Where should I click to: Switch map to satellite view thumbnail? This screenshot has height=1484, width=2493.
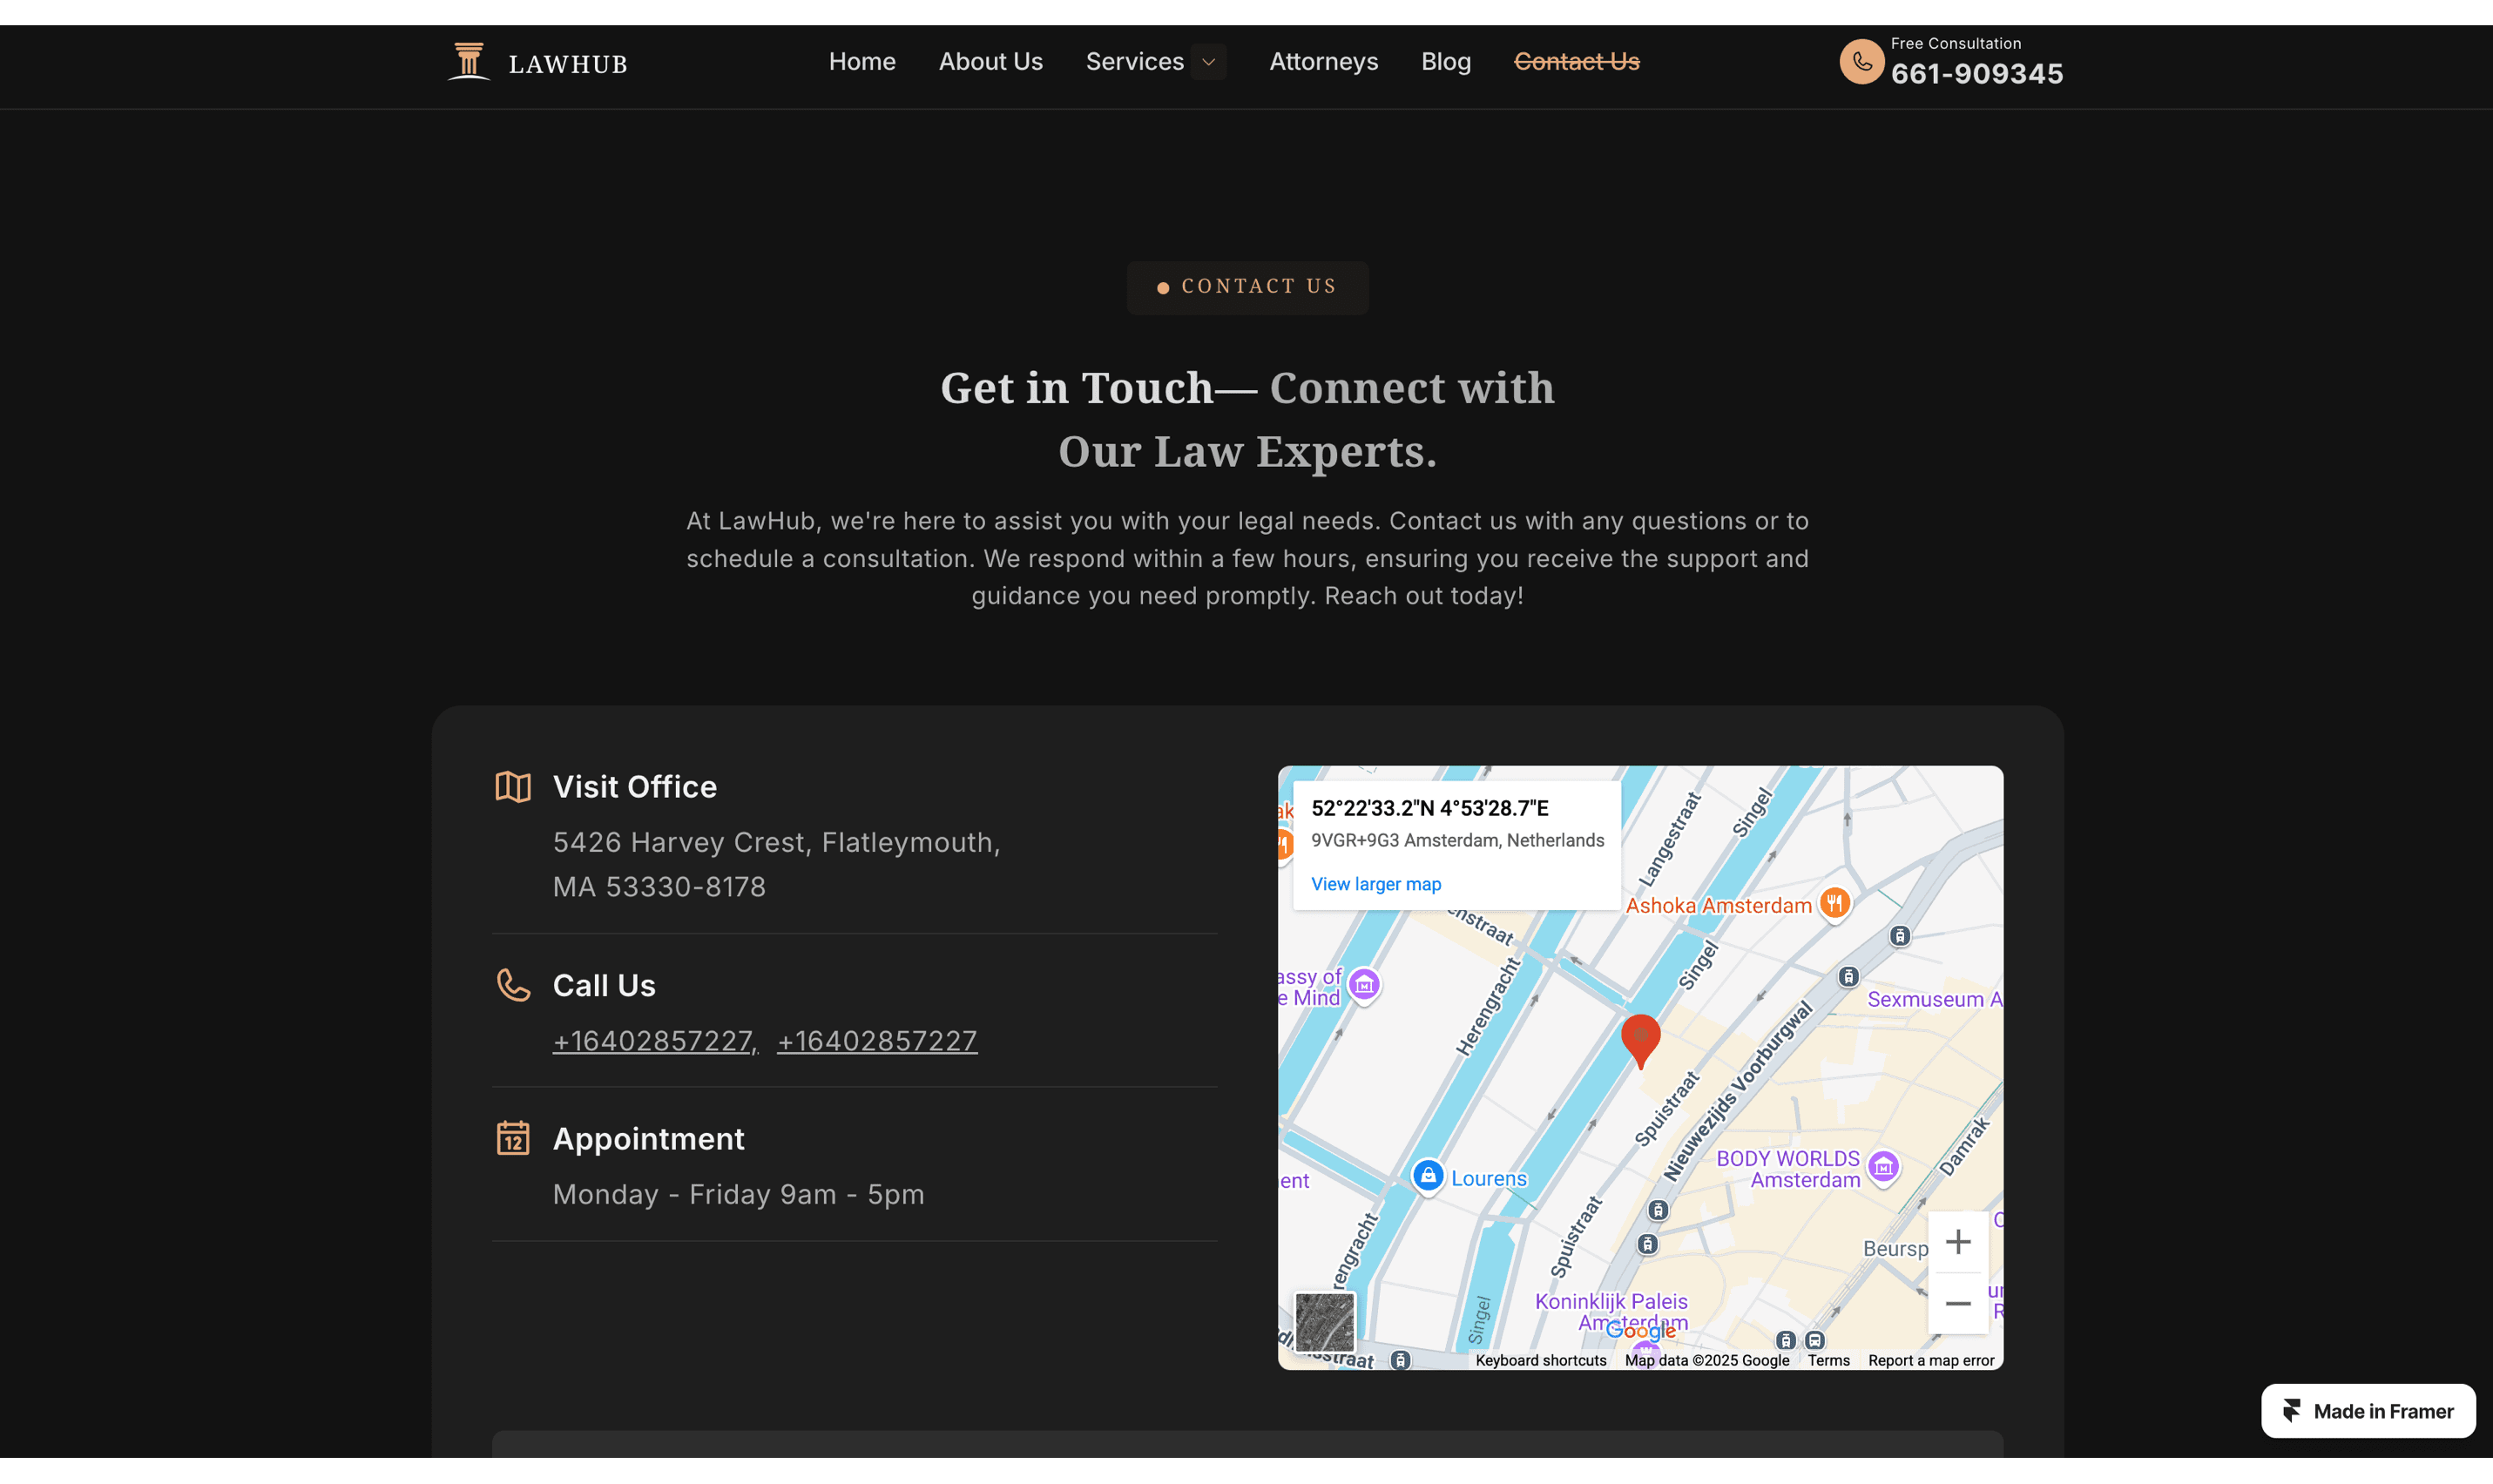point(1324,1322)
